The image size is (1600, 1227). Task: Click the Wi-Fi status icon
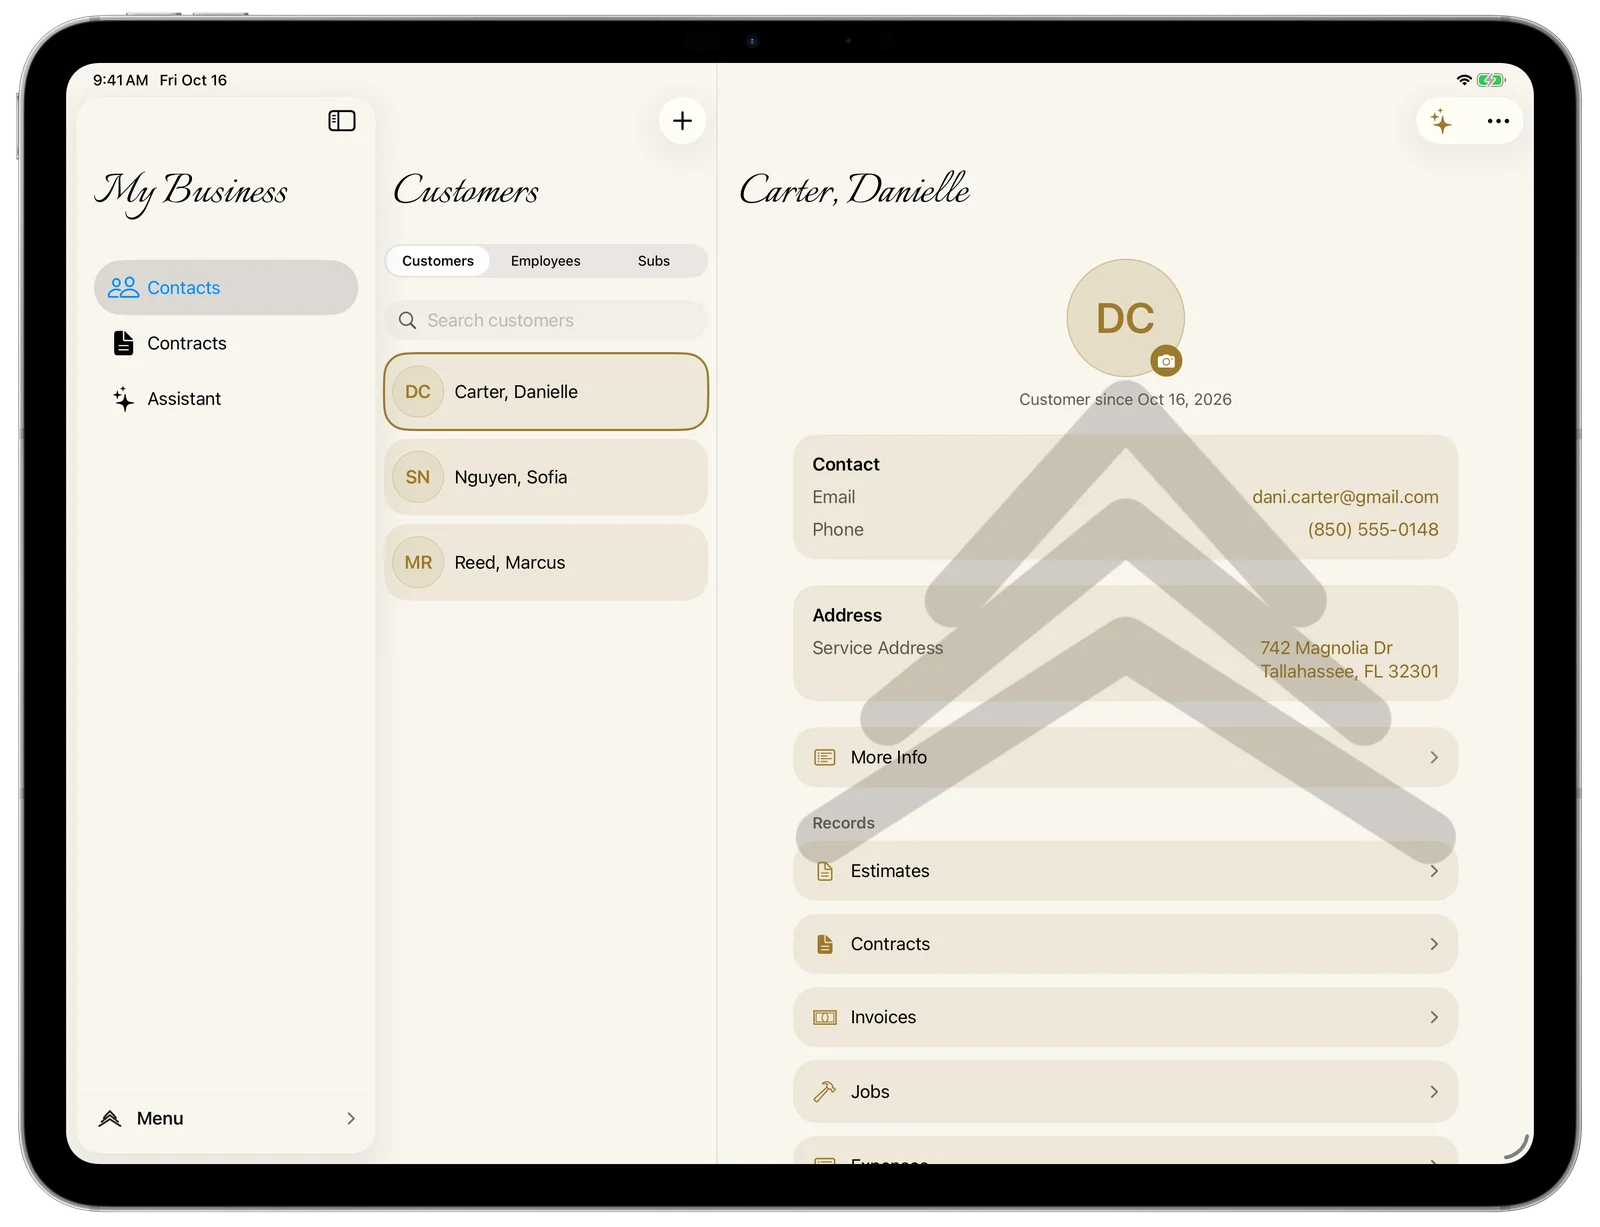point(1464,80)
